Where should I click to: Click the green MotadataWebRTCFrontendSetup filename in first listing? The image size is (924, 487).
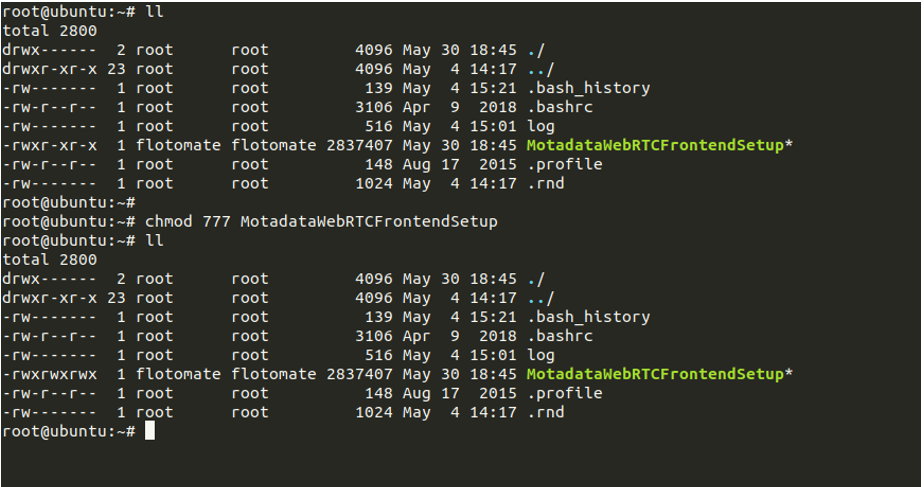point(655,145)
